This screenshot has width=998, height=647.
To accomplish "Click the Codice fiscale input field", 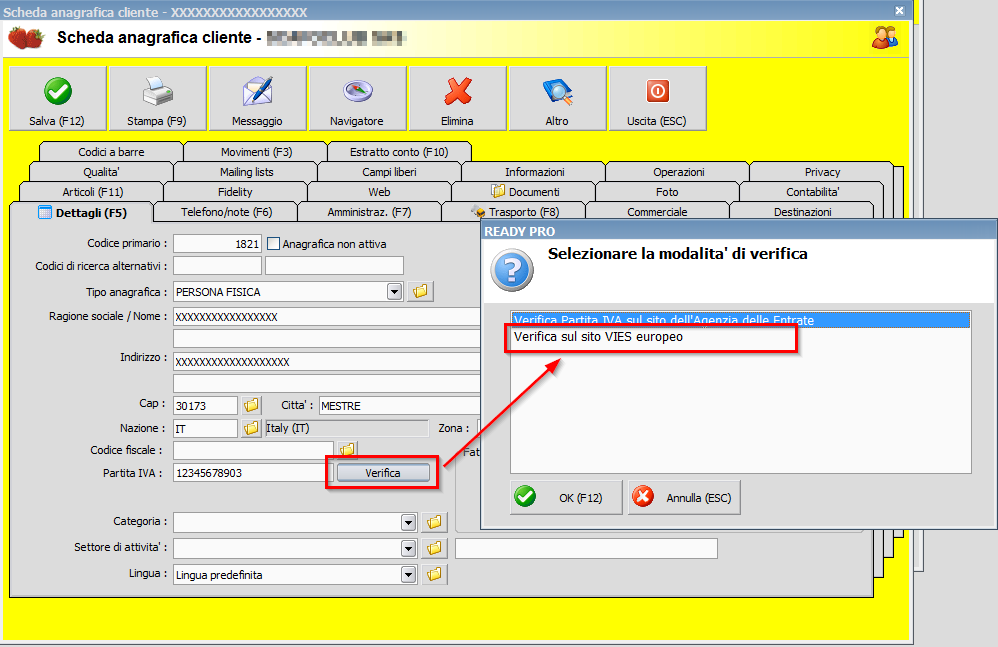I will 253,450.
